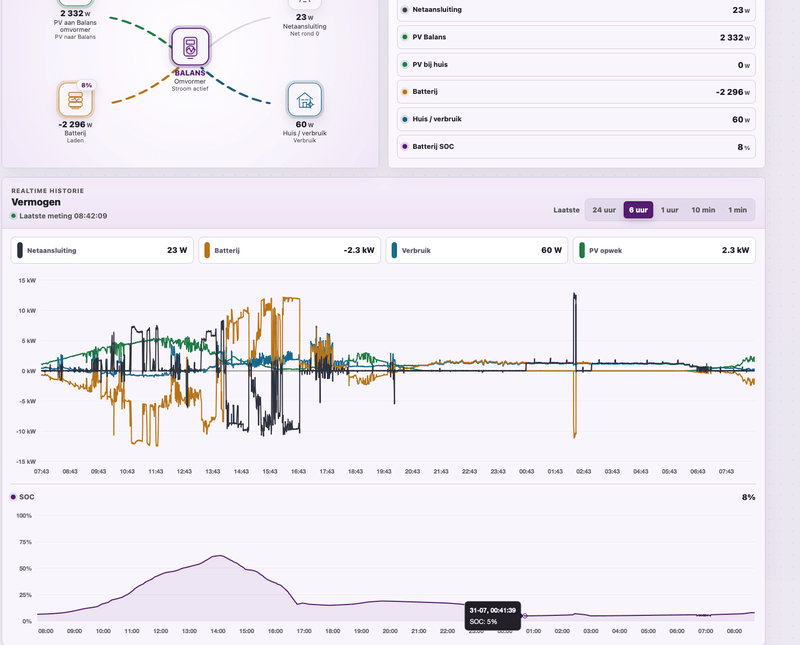Toggle Netaansluiting 23 W series legend card
This screenshot has height=645, width=800.
[x=102, y=251]
